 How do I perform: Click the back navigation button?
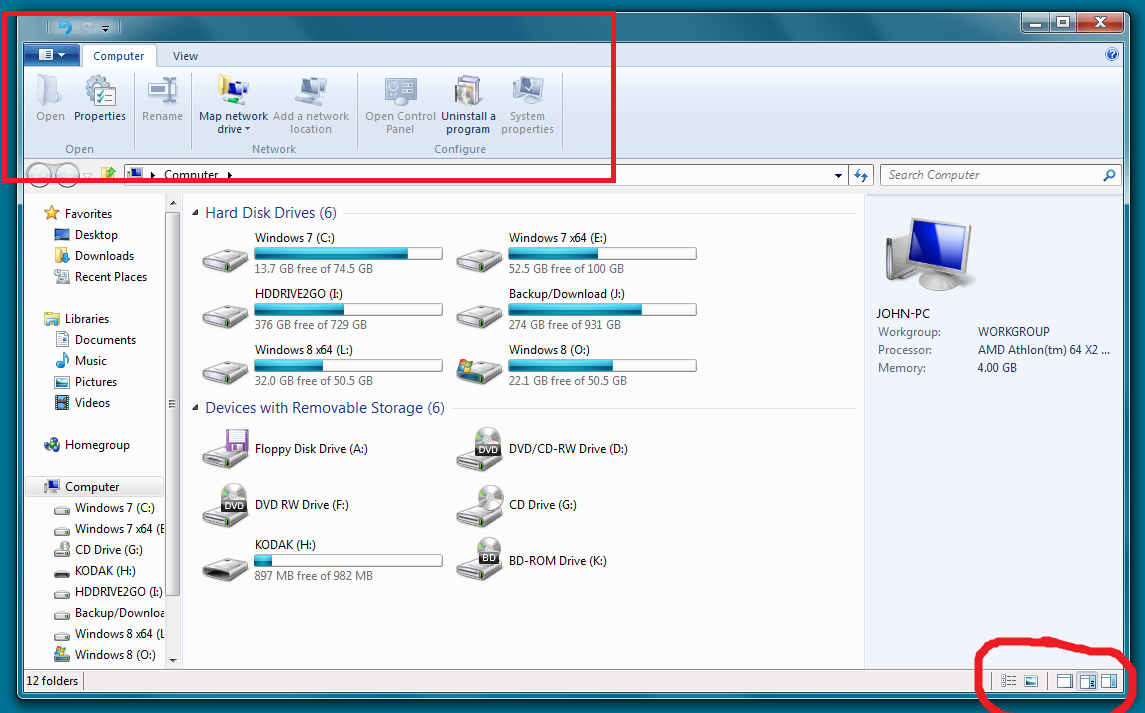39,174
